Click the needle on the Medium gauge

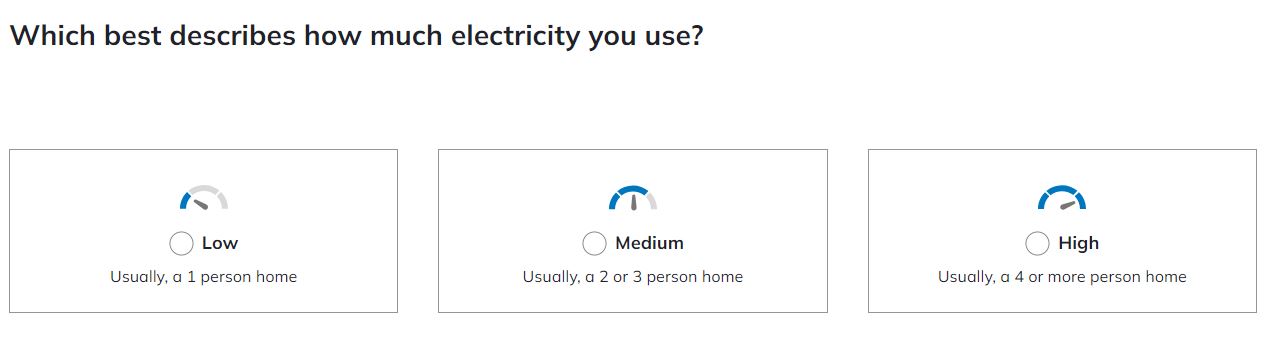tap(633, 201)
